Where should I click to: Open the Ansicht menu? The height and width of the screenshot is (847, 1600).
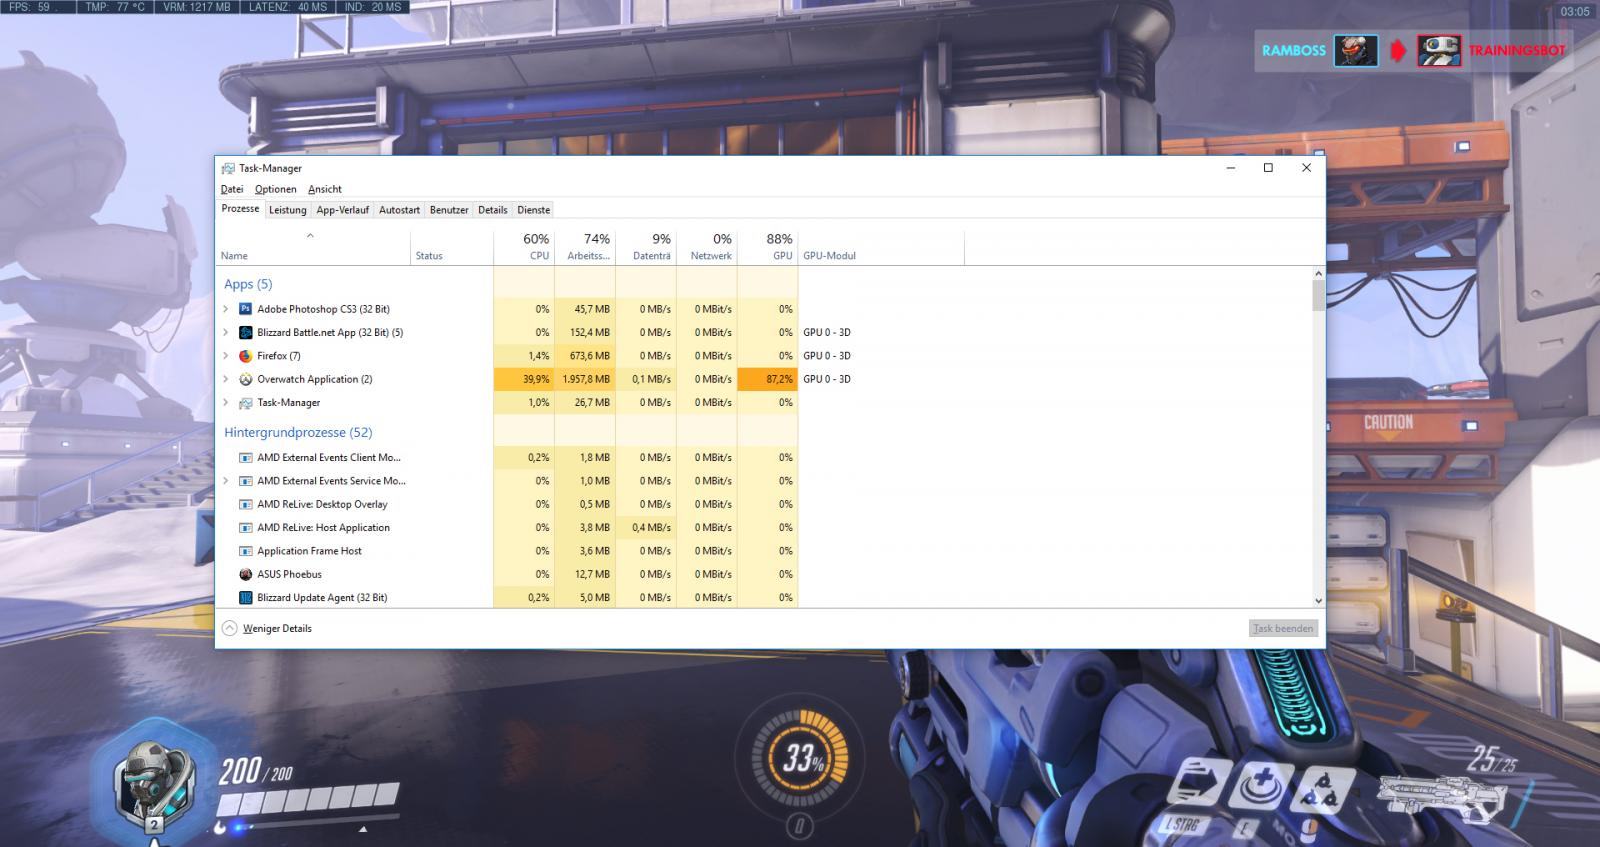pyautogui.click(x=325, y=189)
